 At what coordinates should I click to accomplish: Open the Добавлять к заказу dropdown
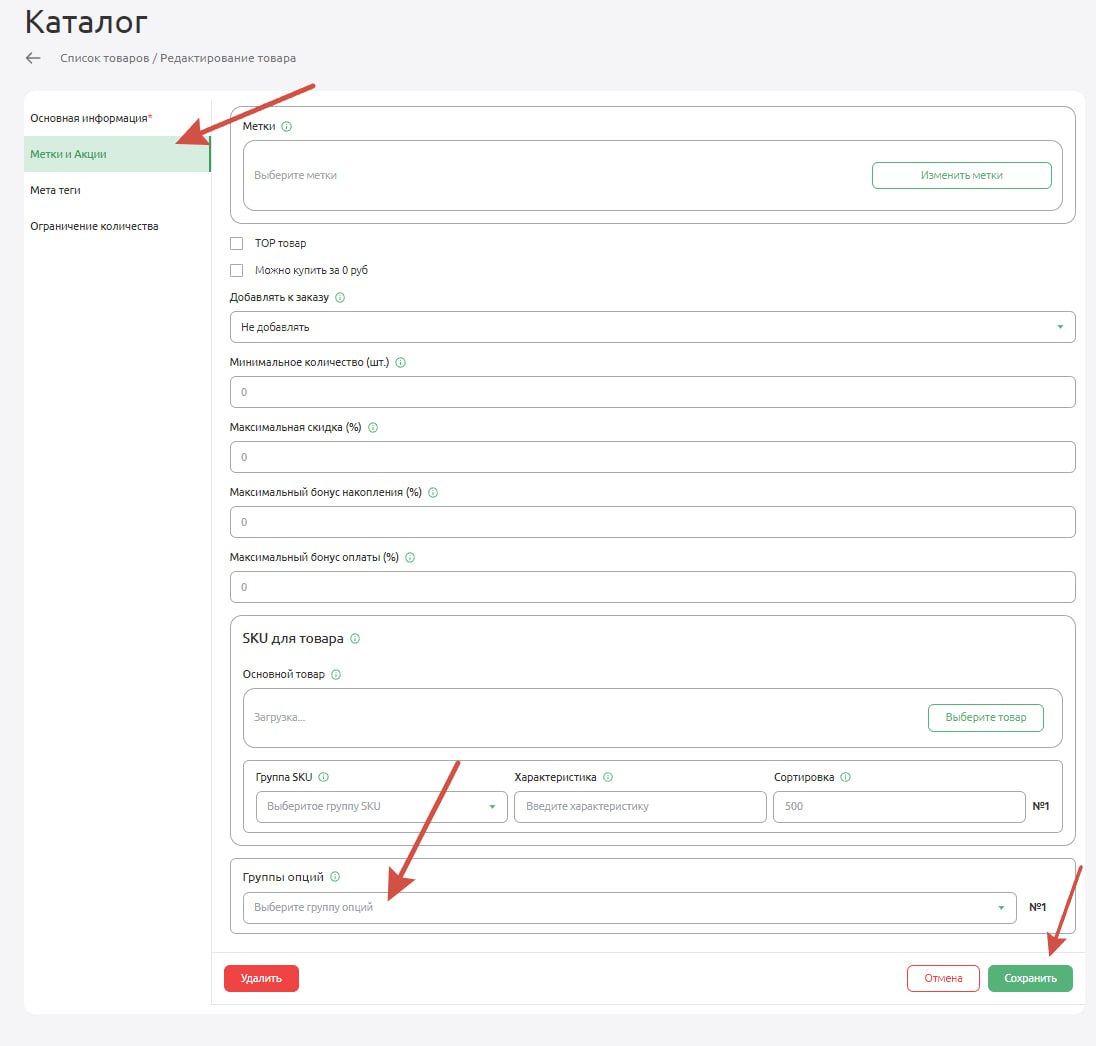(652, 327)
